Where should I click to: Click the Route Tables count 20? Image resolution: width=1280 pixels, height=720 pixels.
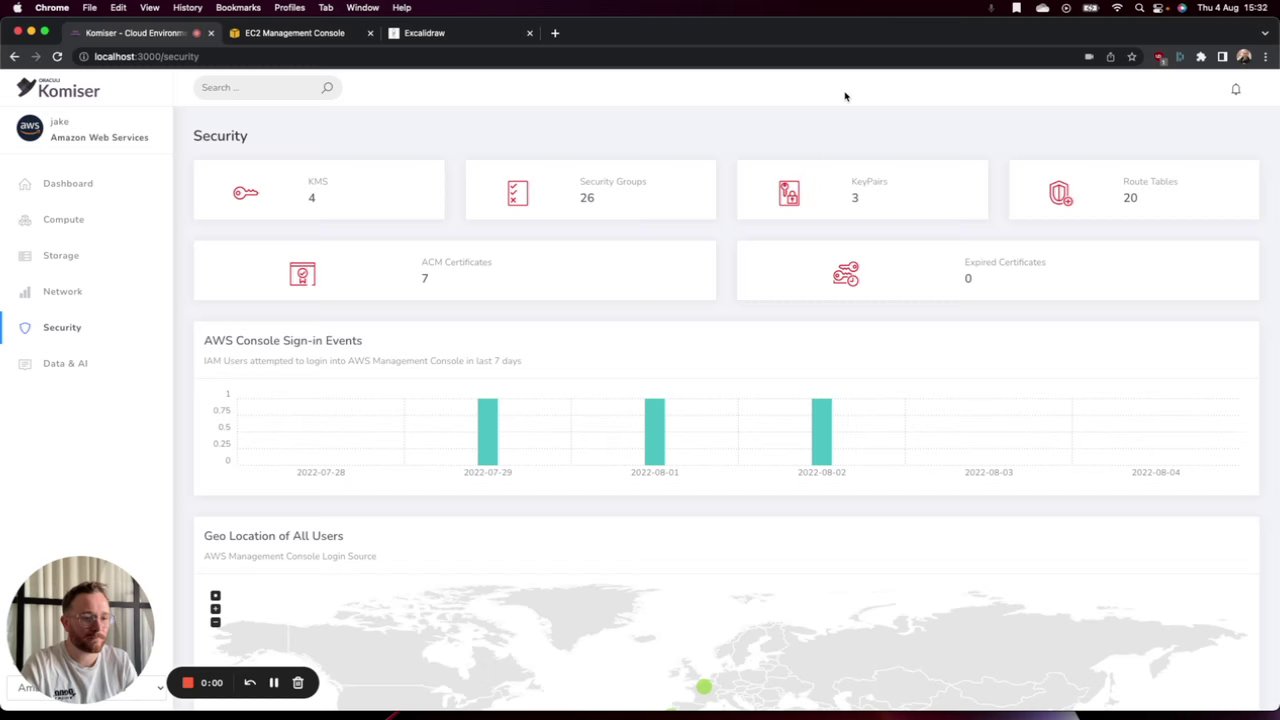[1130, 198]
